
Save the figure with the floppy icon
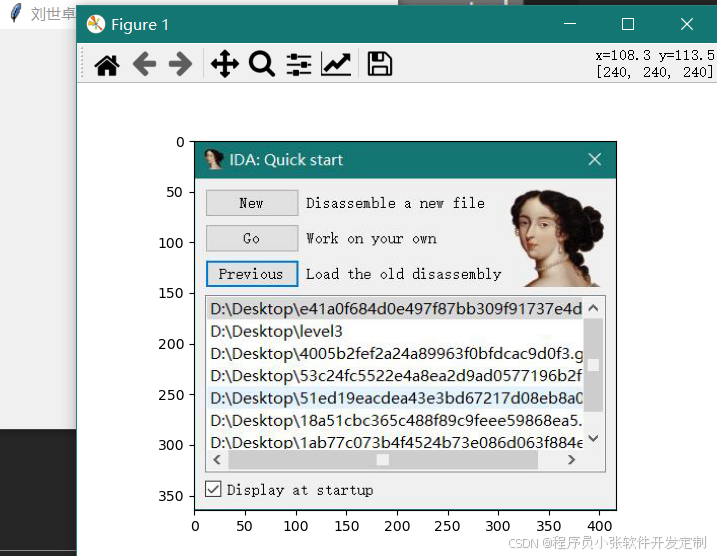pyautogui.click(x=380, y=64)
